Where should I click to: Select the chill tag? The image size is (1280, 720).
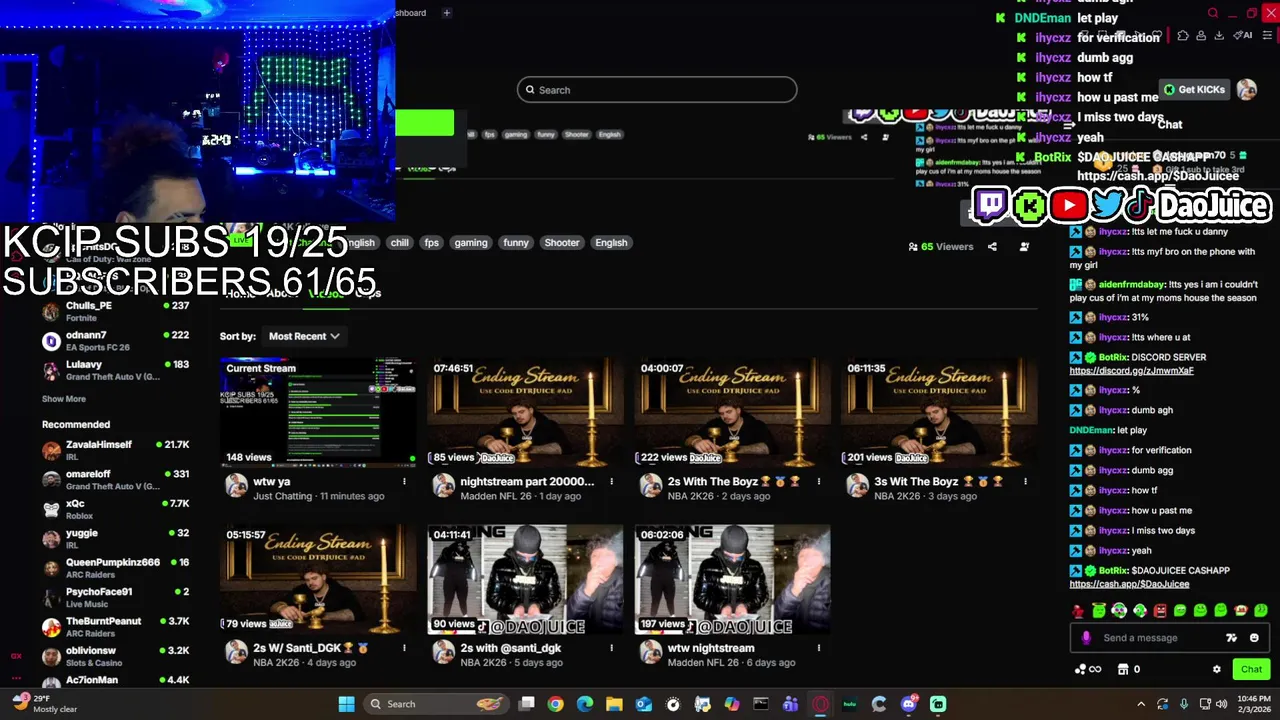tap(400, 243)
